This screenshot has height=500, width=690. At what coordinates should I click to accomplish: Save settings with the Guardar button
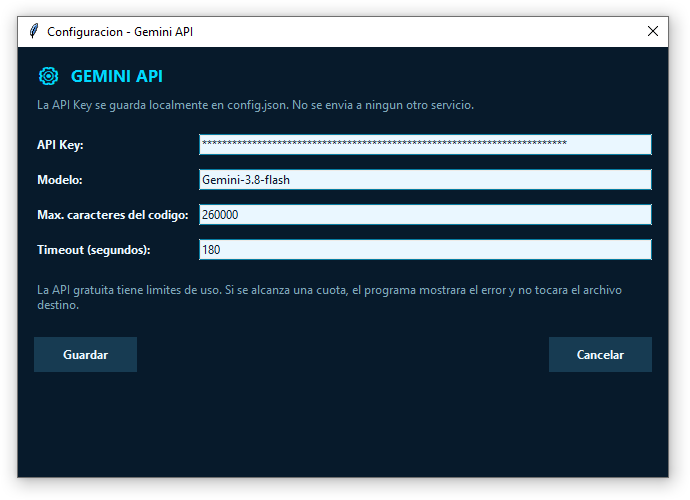(x=85, y=355)
